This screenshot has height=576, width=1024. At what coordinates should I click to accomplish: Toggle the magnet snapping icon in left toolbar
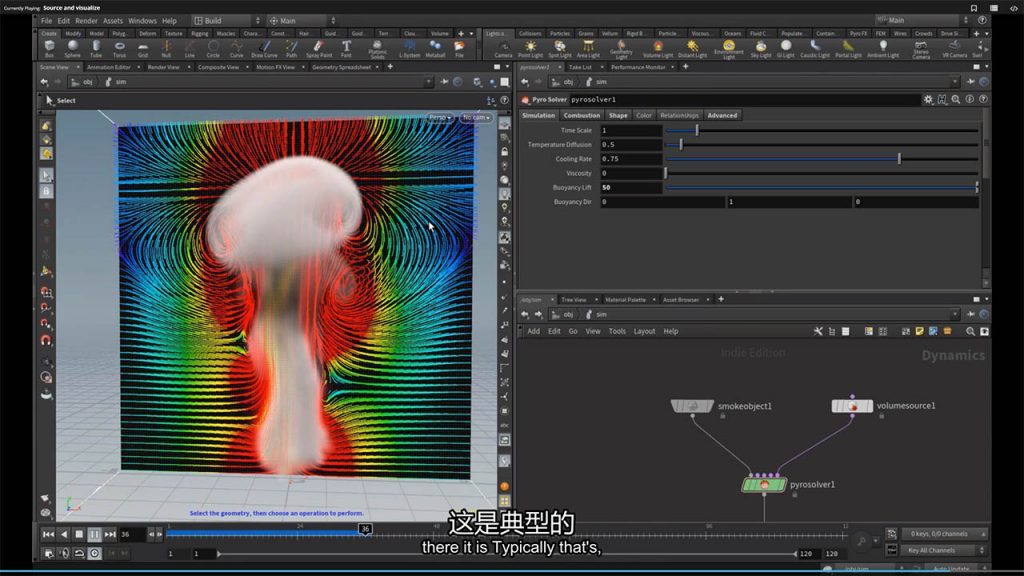tap(46, 340)
